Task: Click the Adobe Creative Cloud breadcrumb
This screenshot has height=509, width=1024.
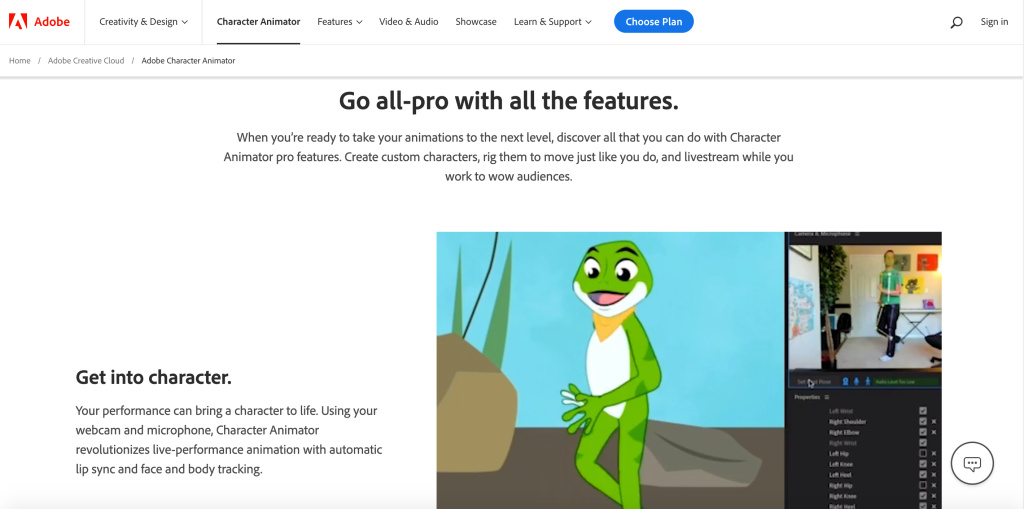Action: (x=86, y=61)
